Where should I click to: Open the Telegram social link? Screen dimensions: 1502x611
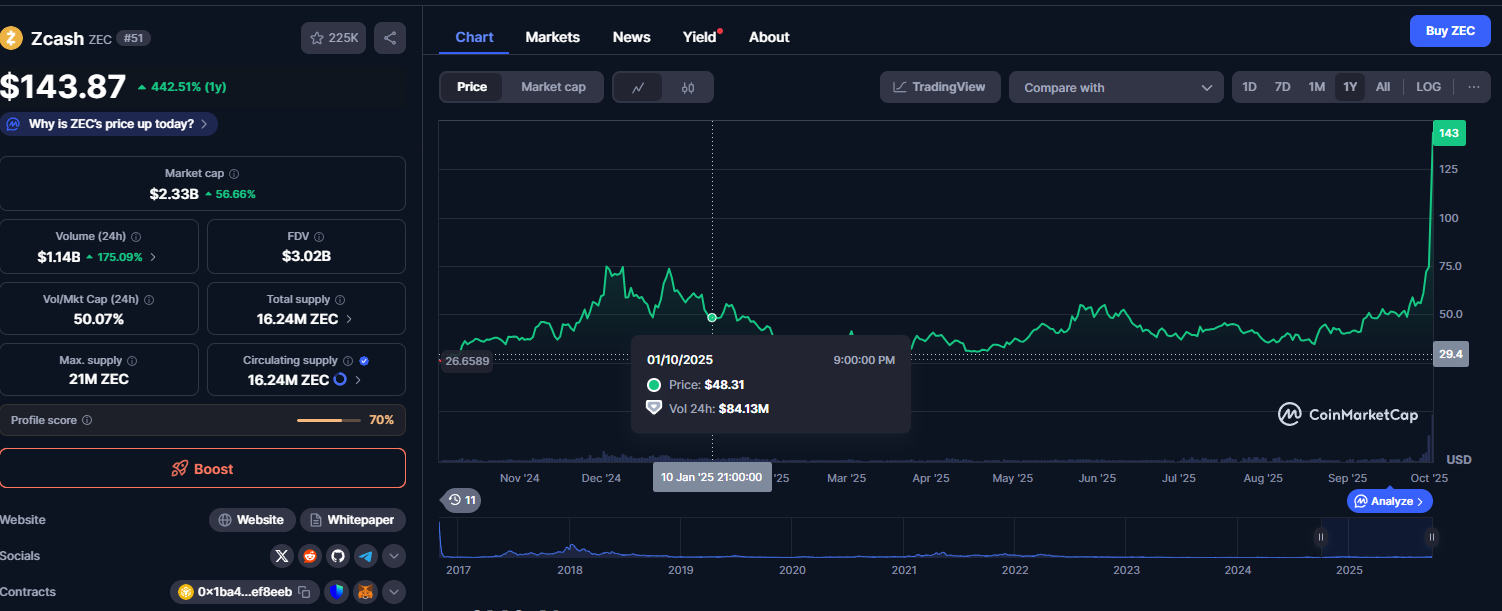point(366,556)
